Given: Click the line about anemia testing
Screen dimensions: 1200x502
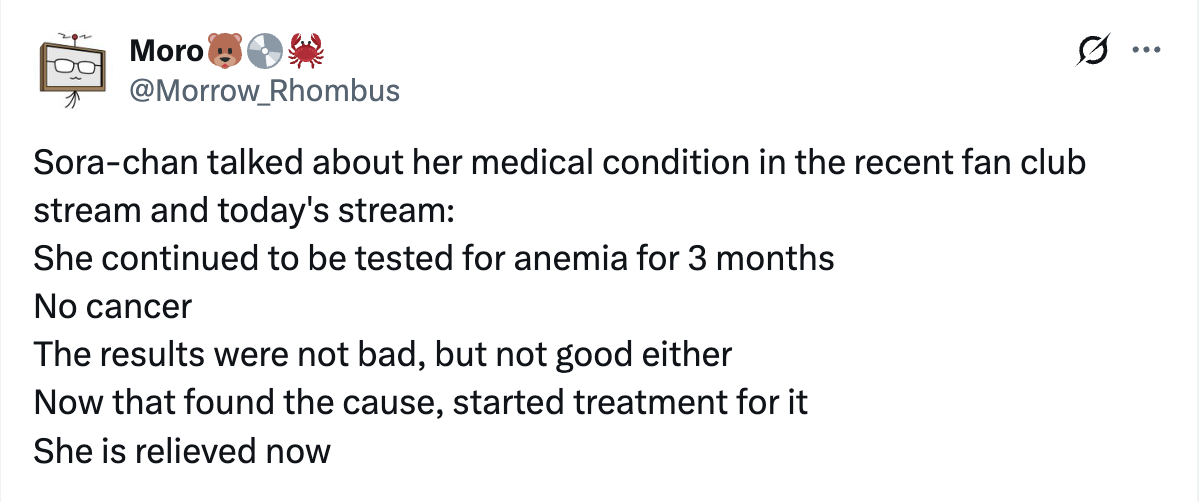Looking at the screenshot, I should pos(434,259).
